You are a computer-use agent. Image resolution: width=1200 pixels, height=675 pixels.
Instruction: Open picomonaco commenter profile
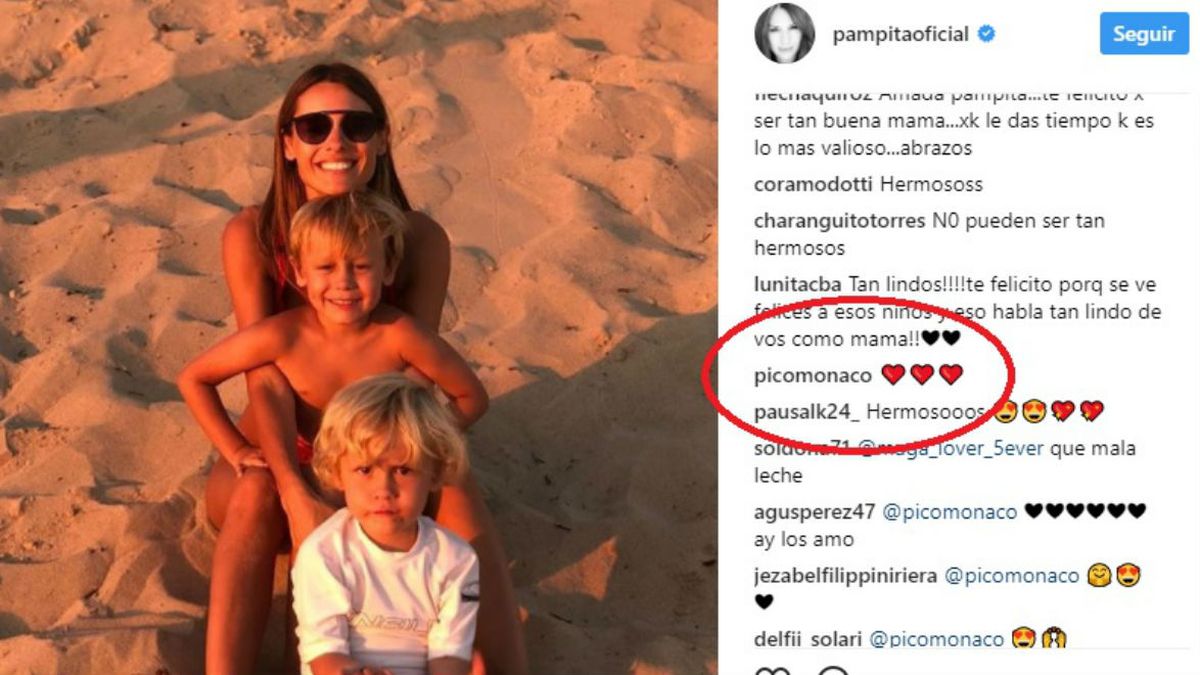(x=813, y=376)
